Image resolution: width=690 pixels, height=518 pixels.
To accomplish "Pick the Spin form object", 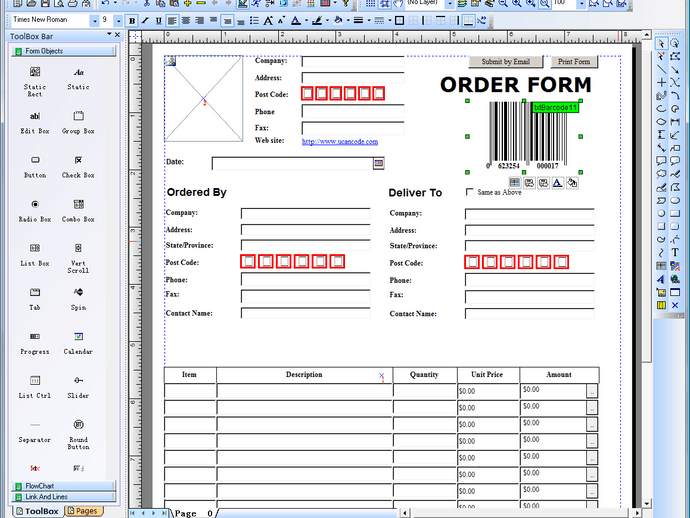I will pyautogui.click(x=78, y=299).
